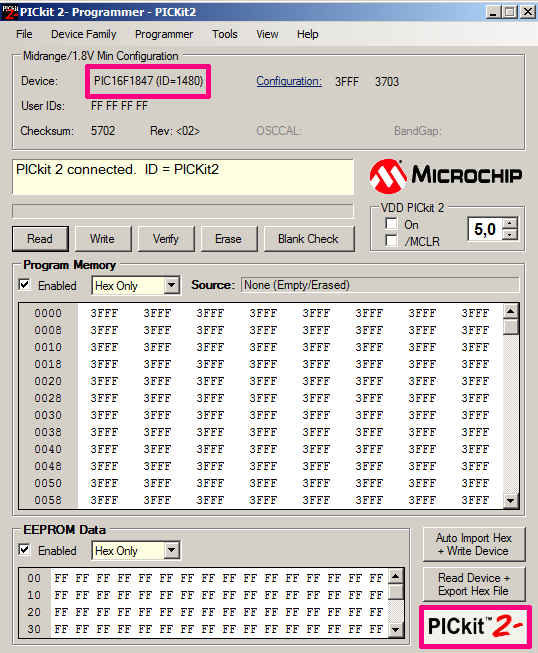Image resolution: width=538 pixels, height=653 pixels.
Task: Click program memory address 0040
Action: coord(48,450)
